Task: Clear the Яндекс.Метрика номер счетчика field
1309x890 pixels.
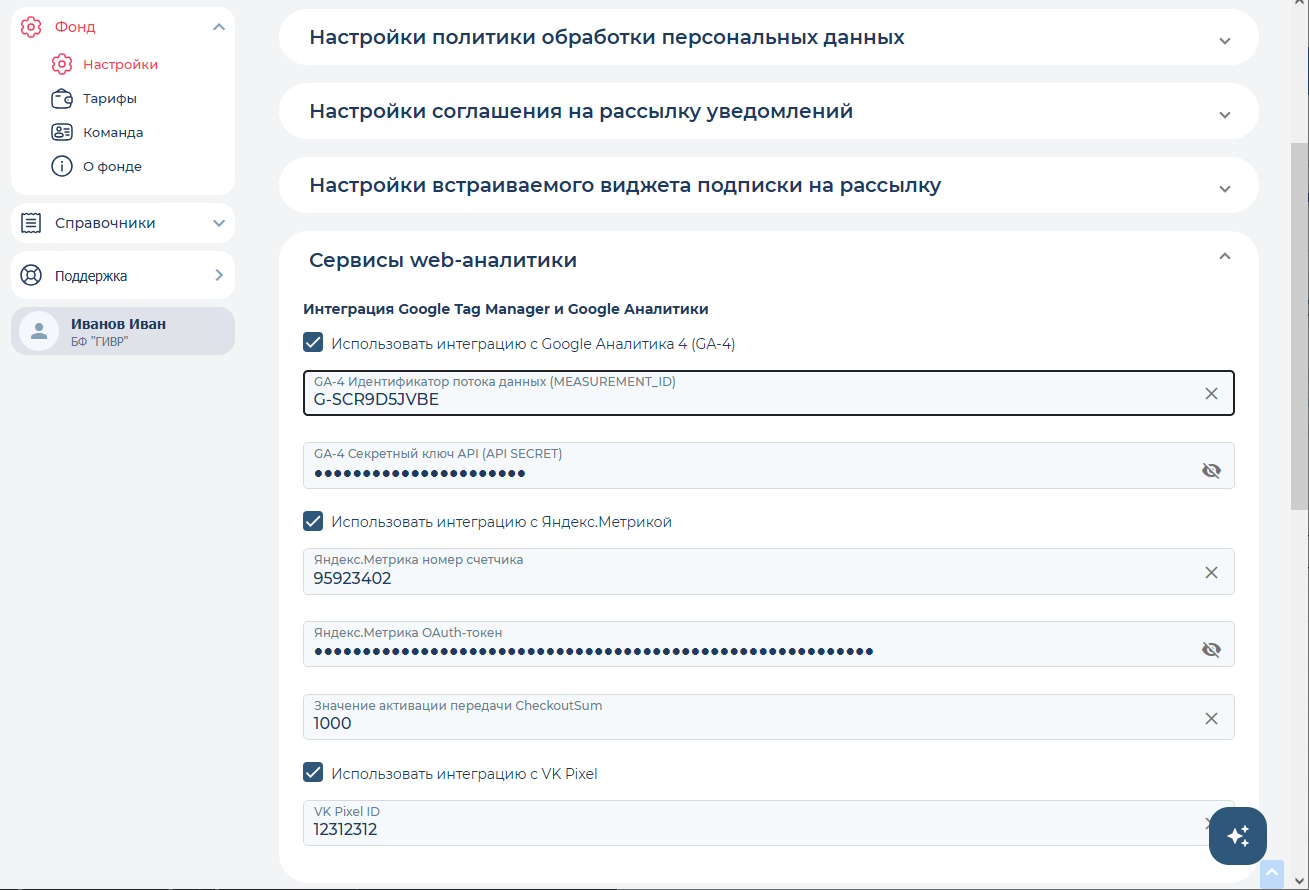Action: point(1211,573)
